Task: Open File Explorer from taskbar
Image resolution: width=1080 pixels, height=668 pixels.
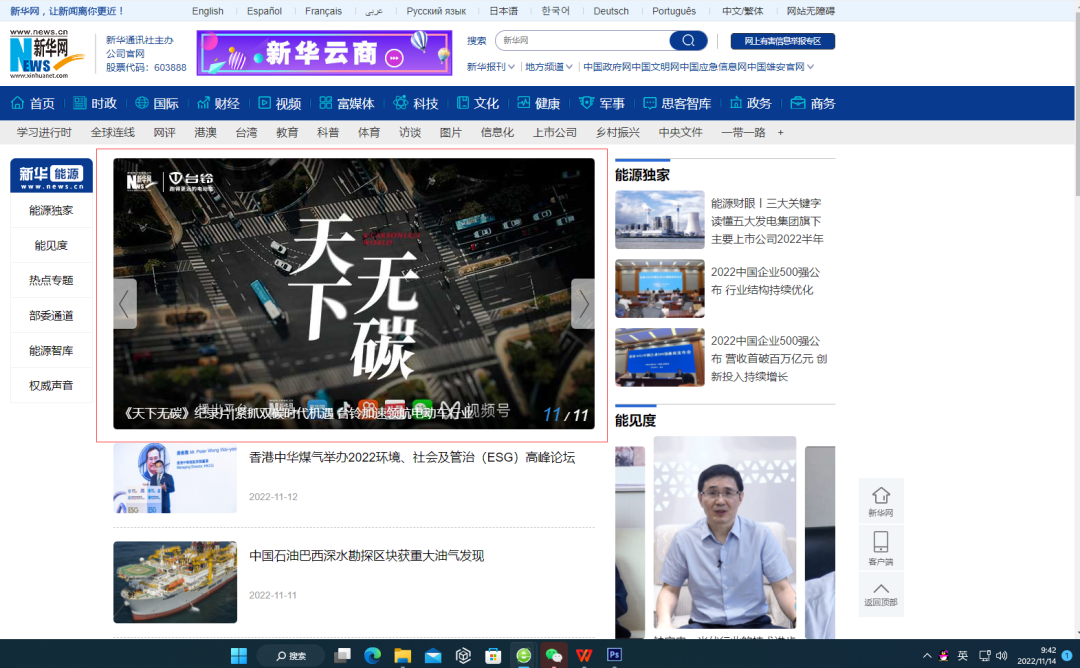Action: pyautogui.click(x=402, y=656)
